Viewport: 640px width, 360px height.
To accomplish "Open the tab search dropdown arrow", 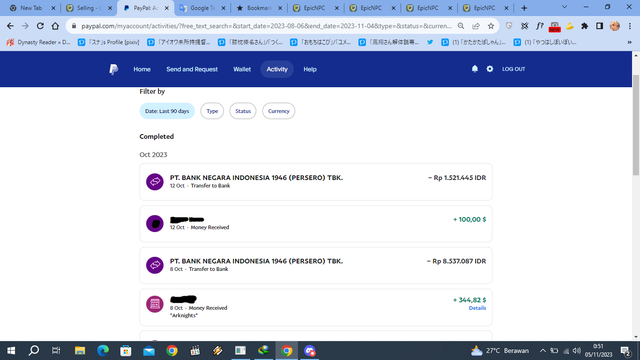I will tap(564, 7).
